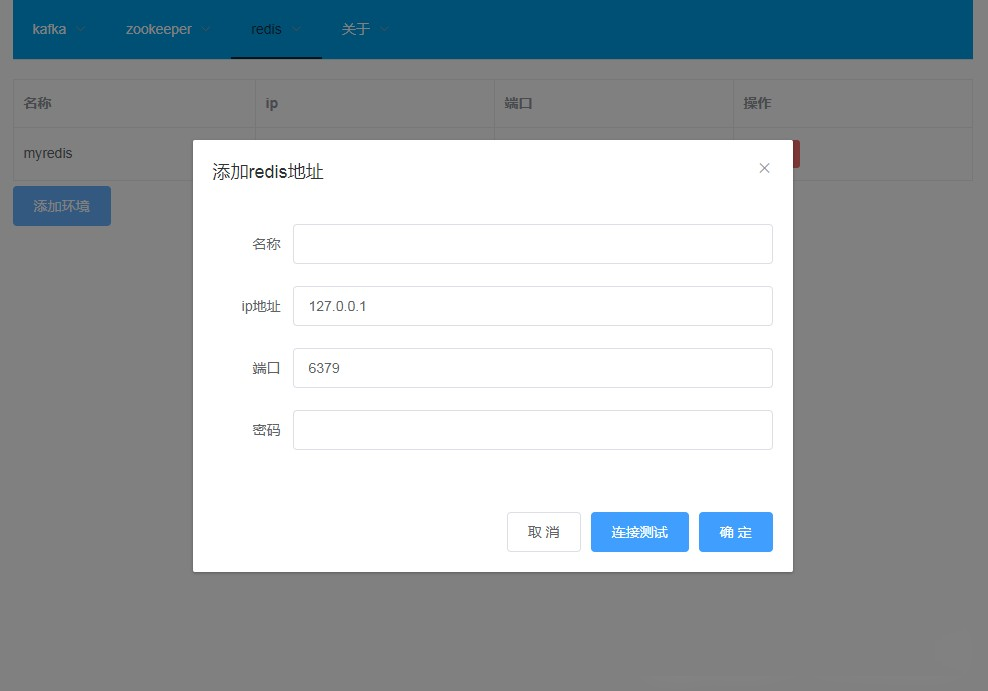Close the 添加redis地址 dialog with X
Screen dimensions: 988x691
click(x=764, y=168)
